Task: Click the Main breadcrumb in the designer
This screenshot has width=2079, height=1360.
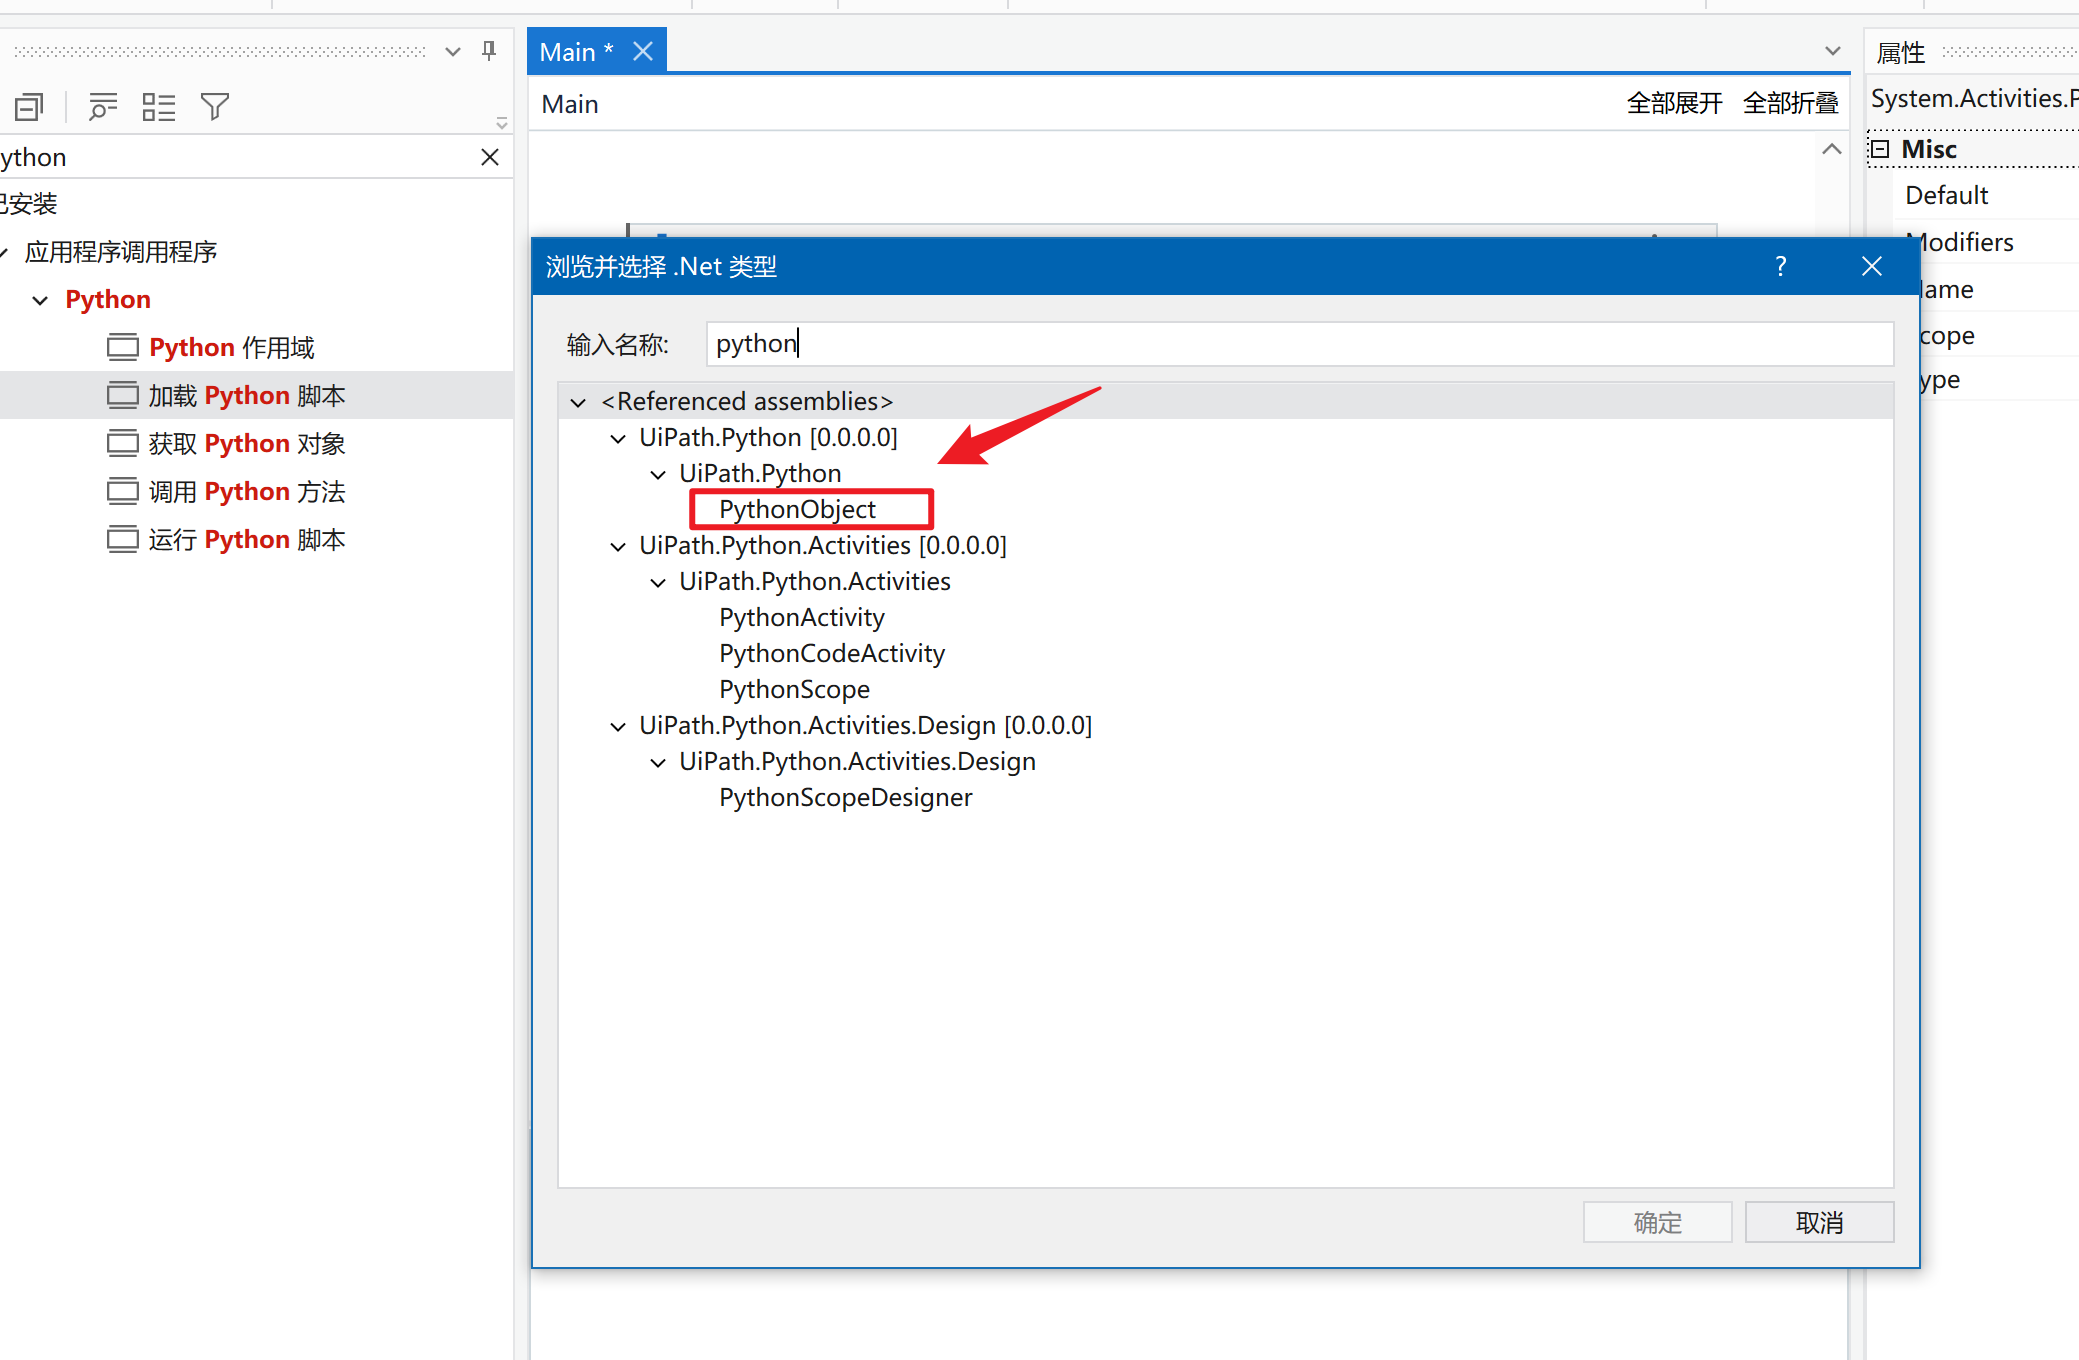Action: click(569, 104)
